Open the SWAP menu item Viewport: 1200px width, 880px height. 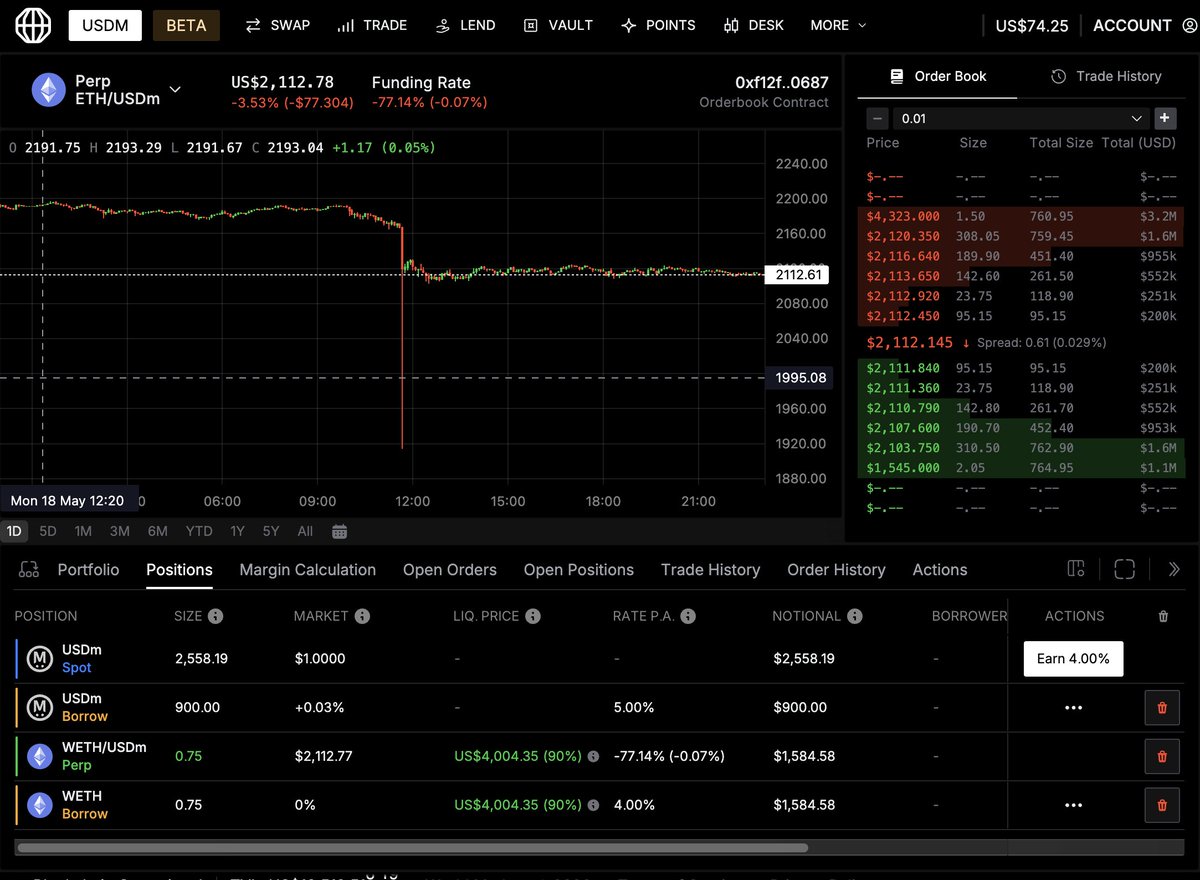coord(277,25)
